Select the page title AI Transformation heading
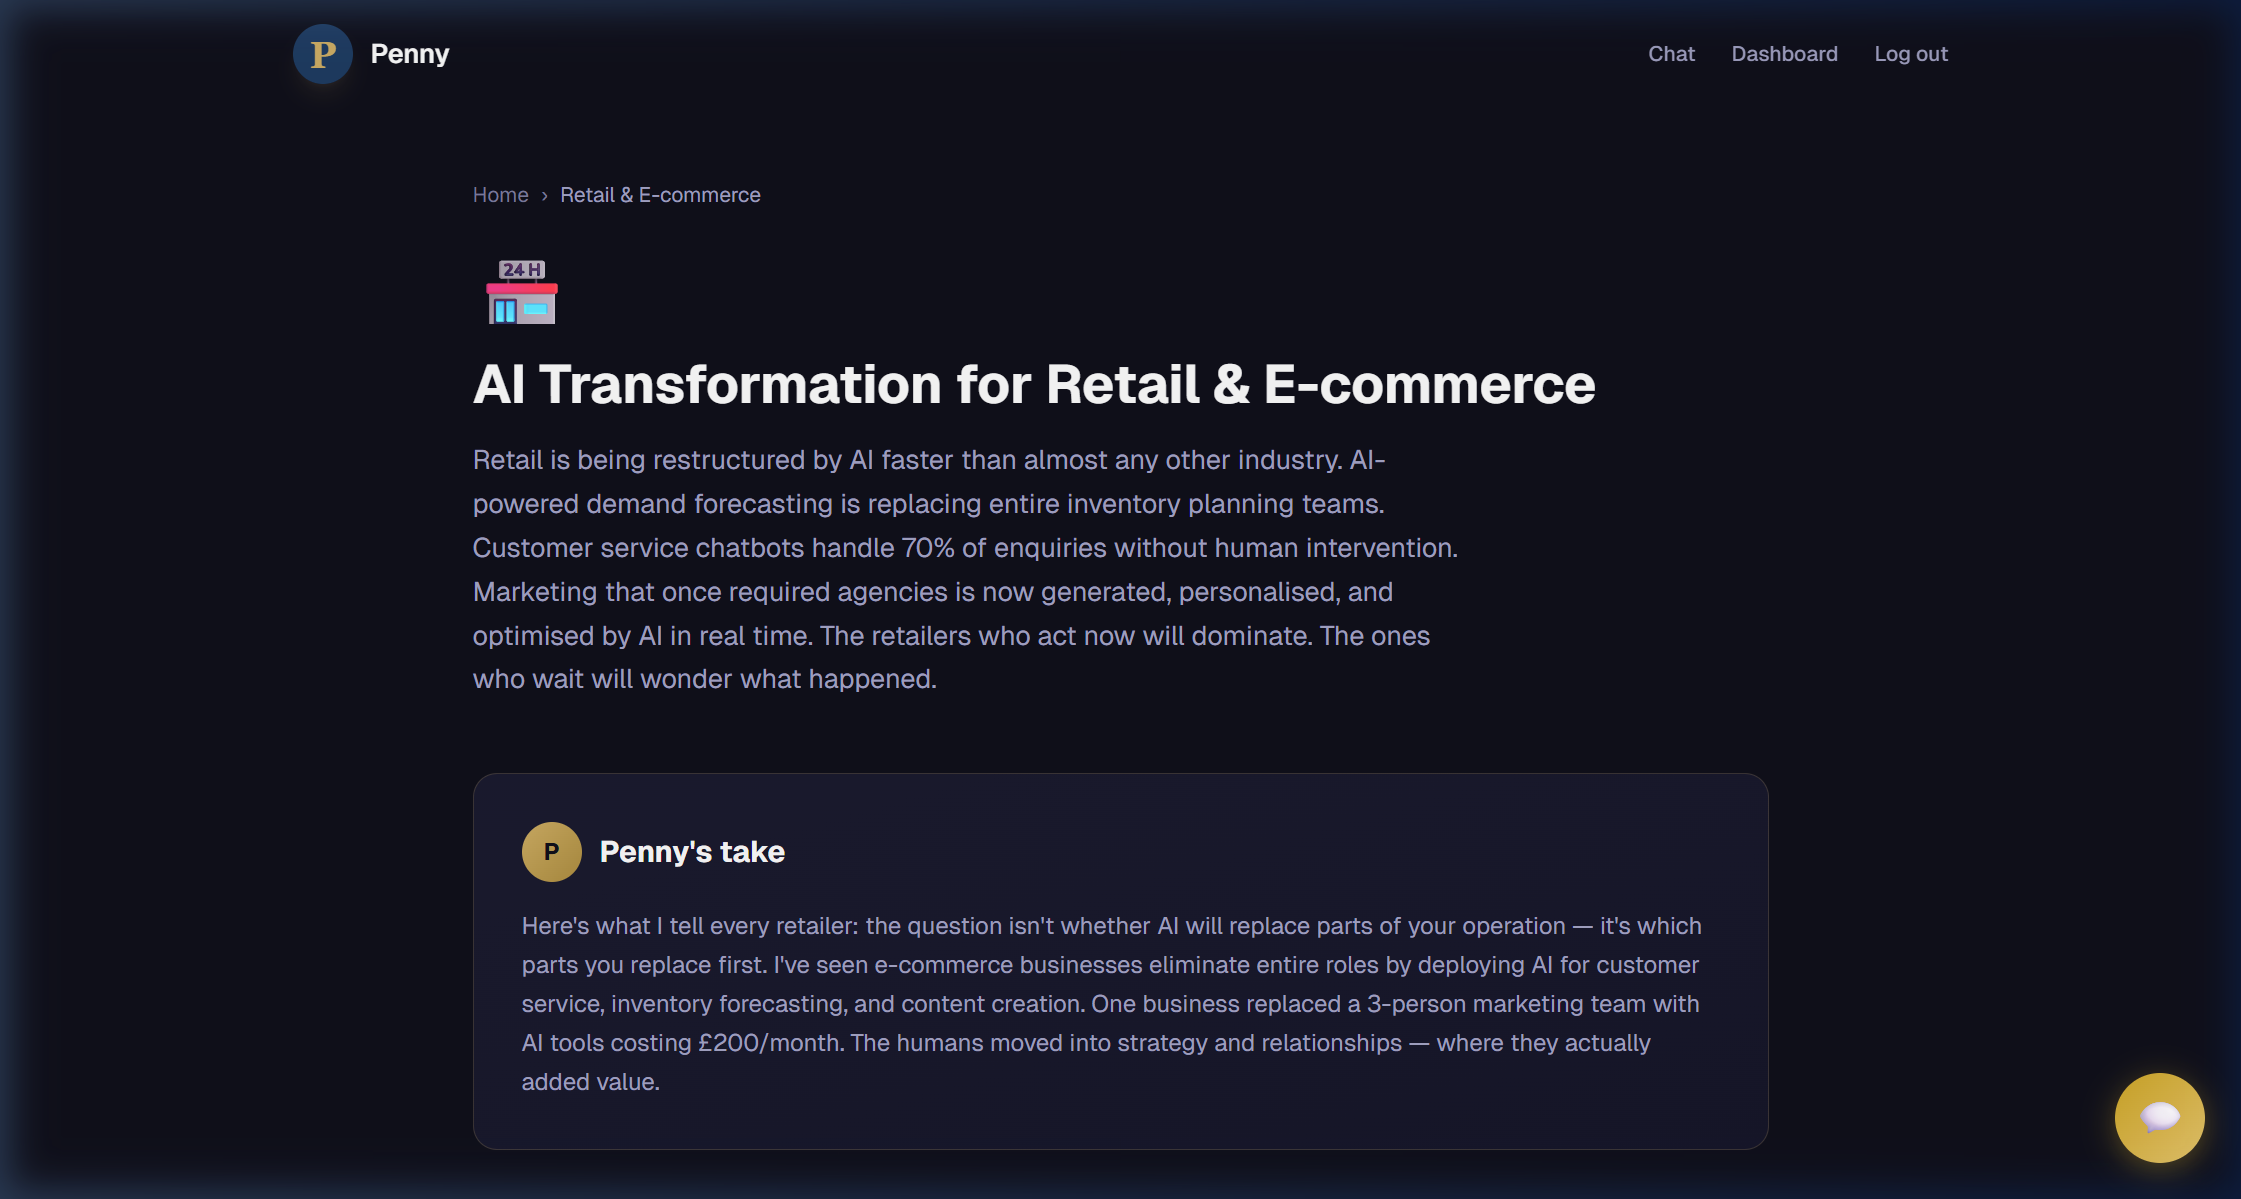 point(1034,383)
